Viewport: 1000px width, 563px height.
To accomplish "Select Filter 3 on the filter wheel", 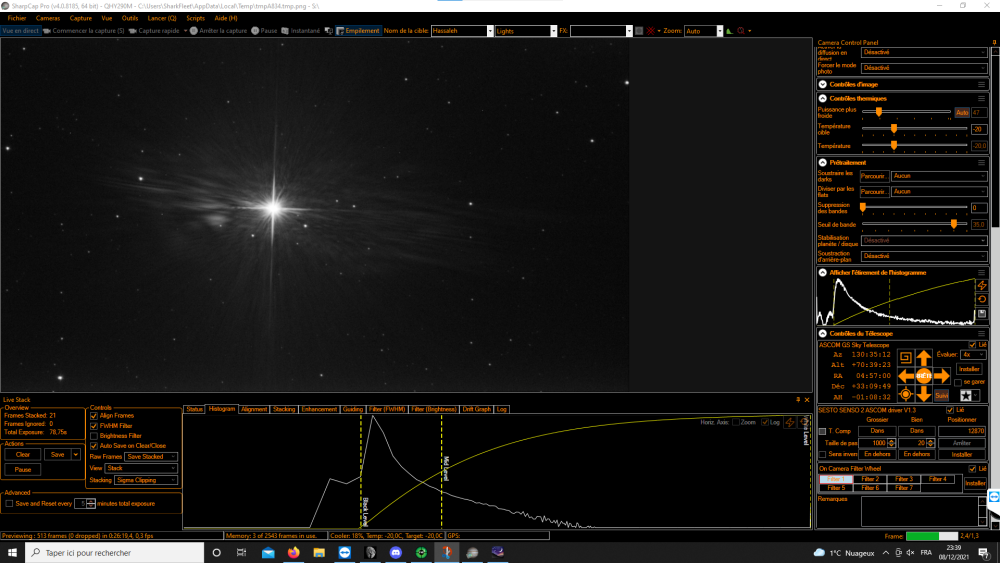I will [904, 479].
